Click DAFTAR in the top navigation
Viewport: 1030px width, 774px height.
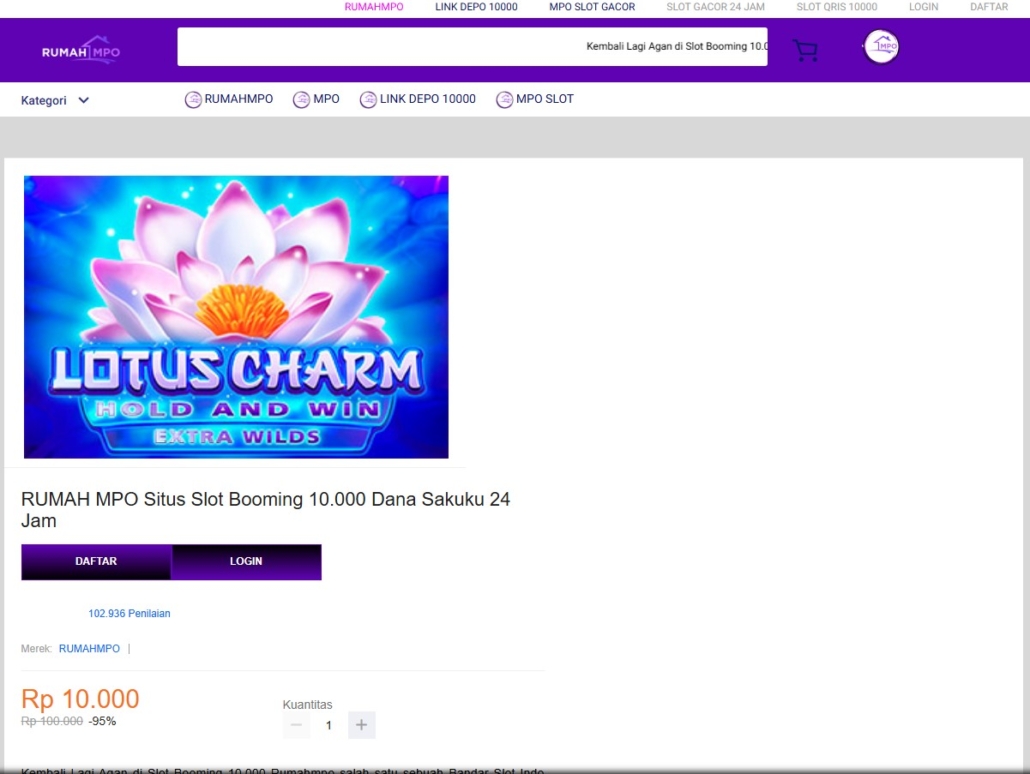pos(988,7)
